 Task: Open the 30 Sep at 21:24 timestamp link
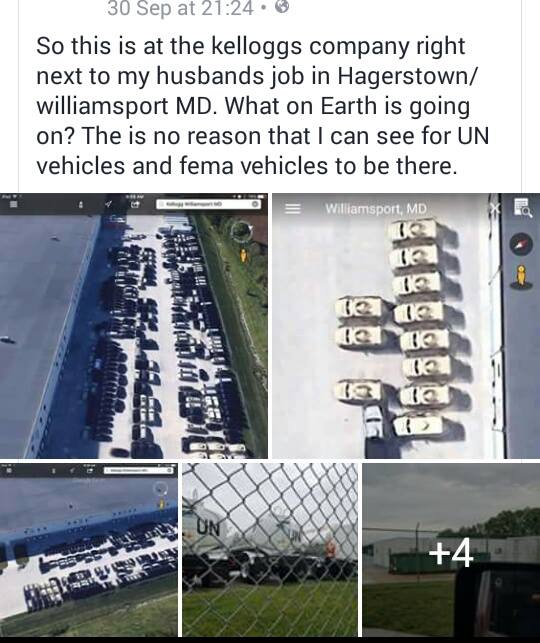180,8
